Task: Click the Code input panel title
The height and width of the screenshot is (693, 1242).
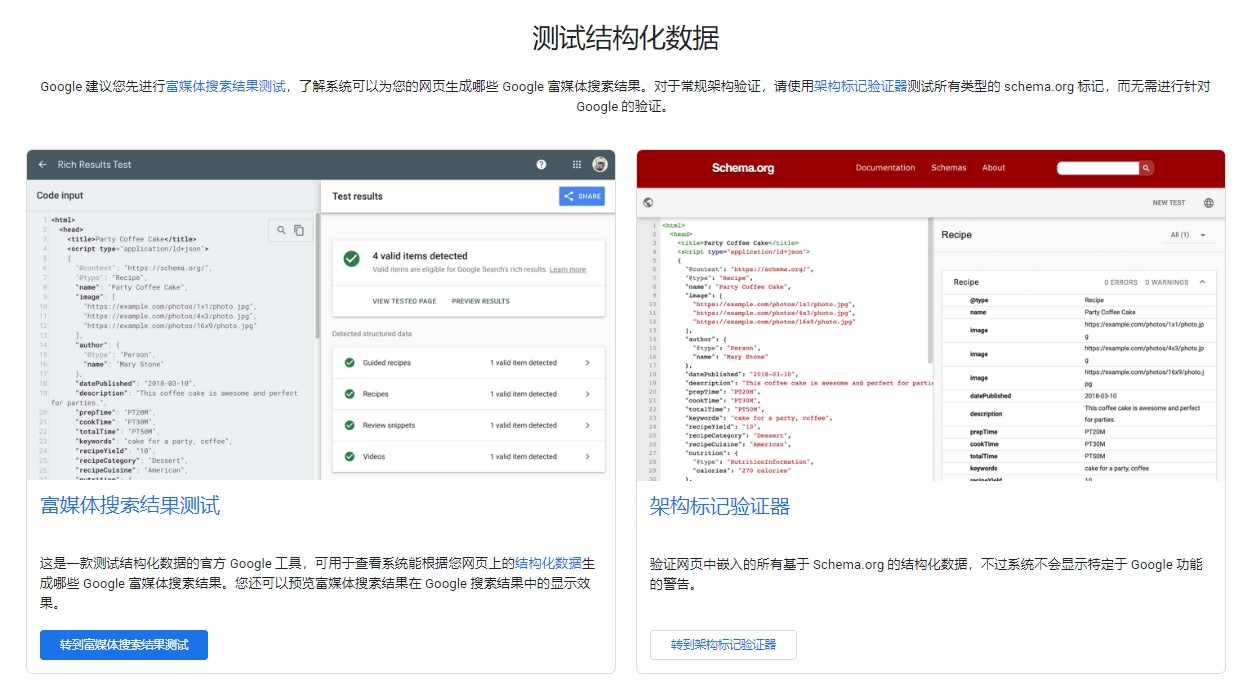Action: (x=60, y=195)
